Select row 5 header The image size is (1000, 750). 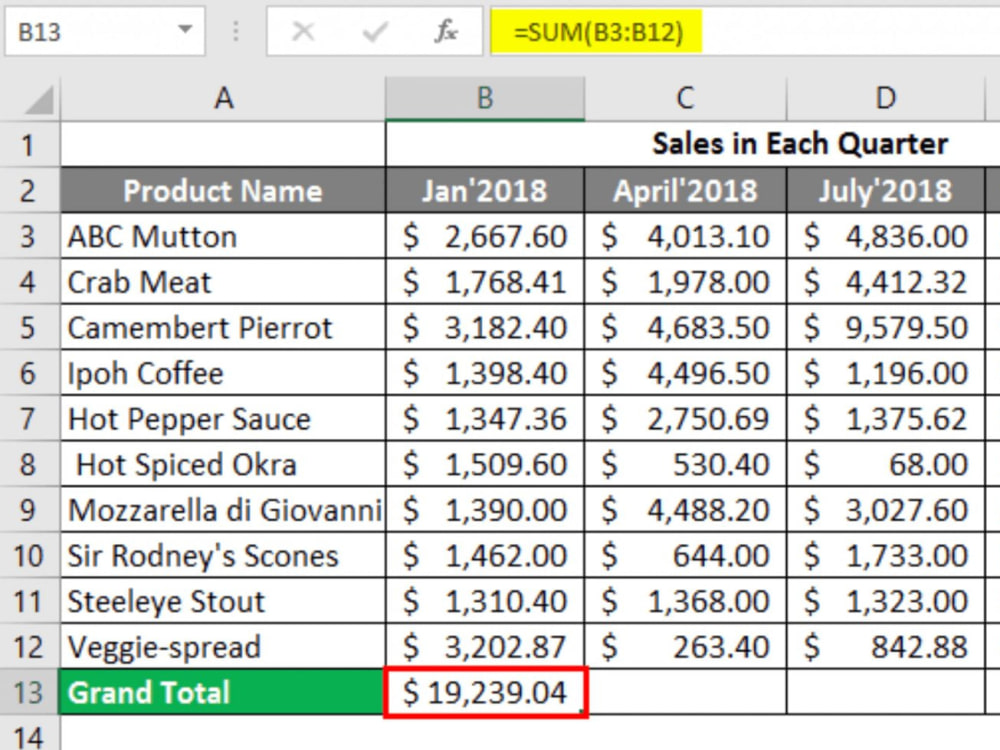[29, 328]
